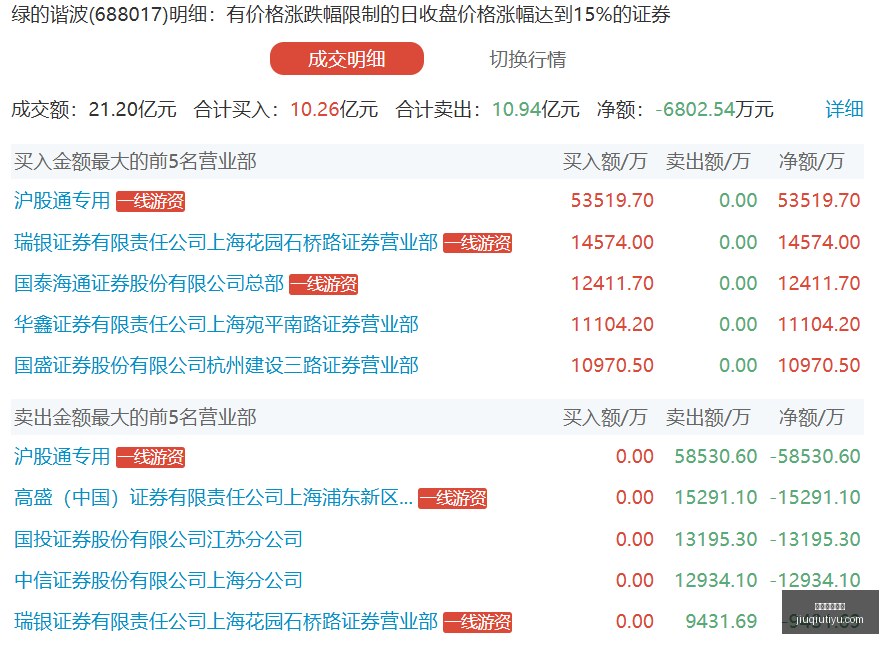The image size is (890, 645).
Task: Open 瑞银证券上海花园石桥路 in the sell list
Action: (x=226, y=621)
